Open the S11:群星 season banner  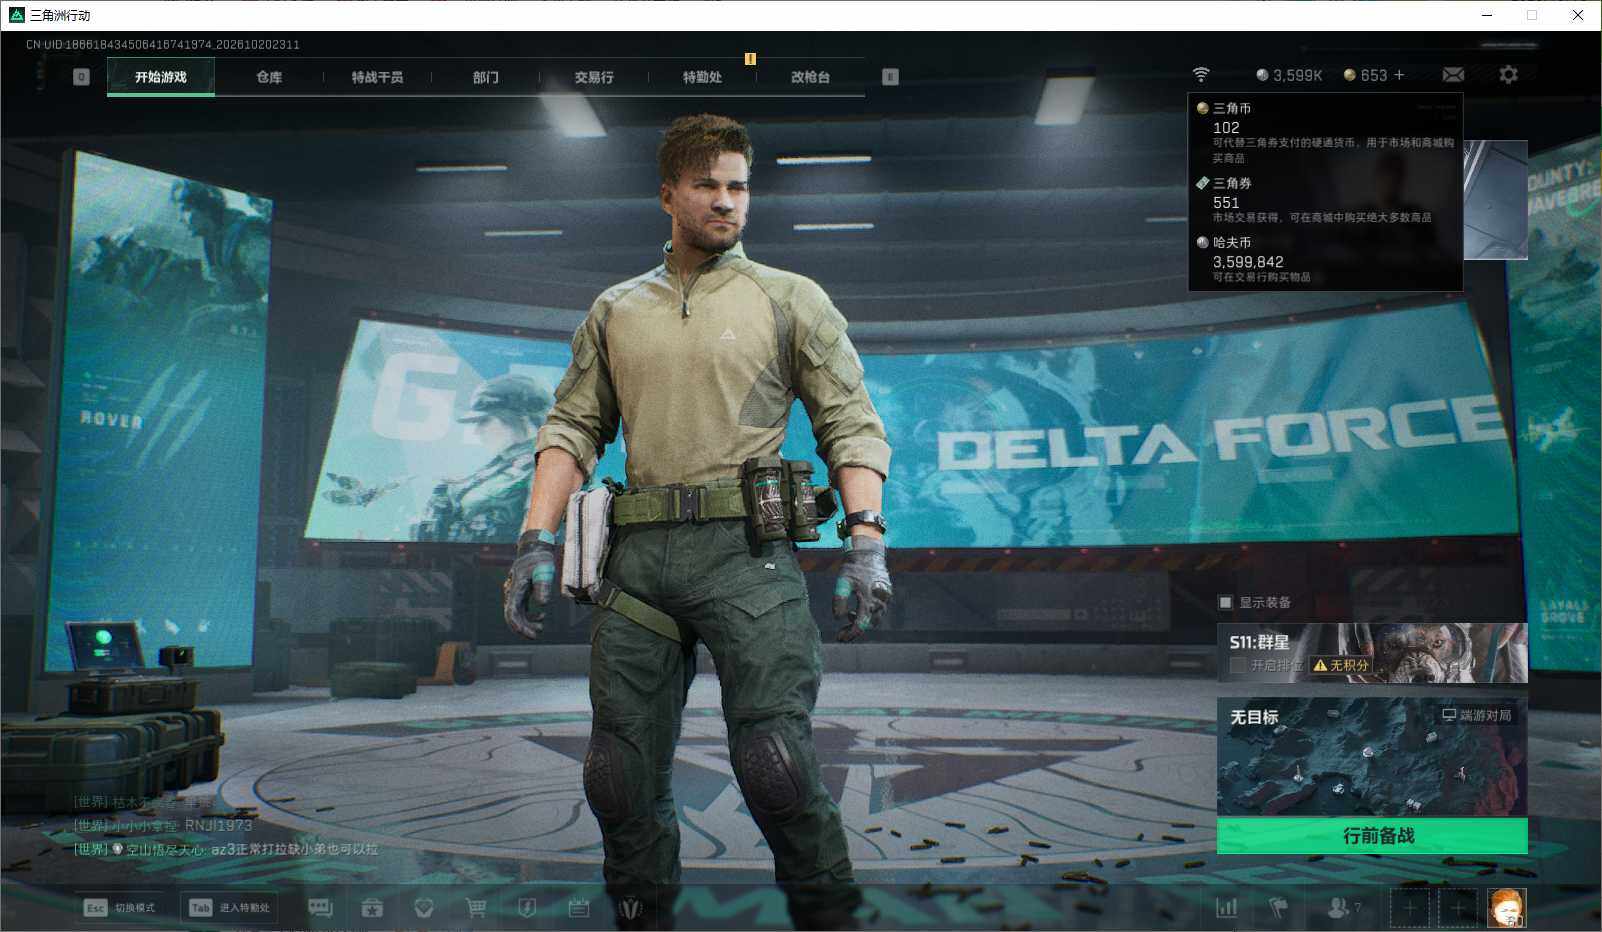point(1372,653)
